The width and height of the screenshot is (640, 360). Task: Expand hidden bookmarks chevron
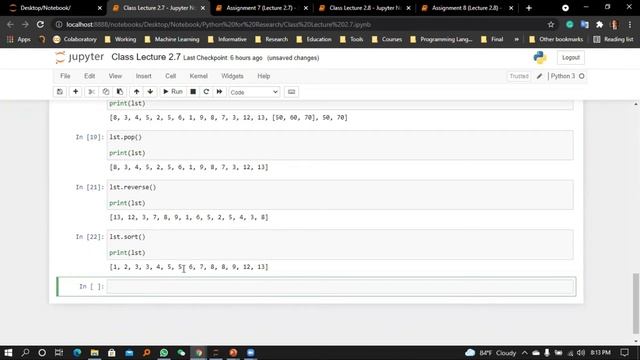point(516,40)
